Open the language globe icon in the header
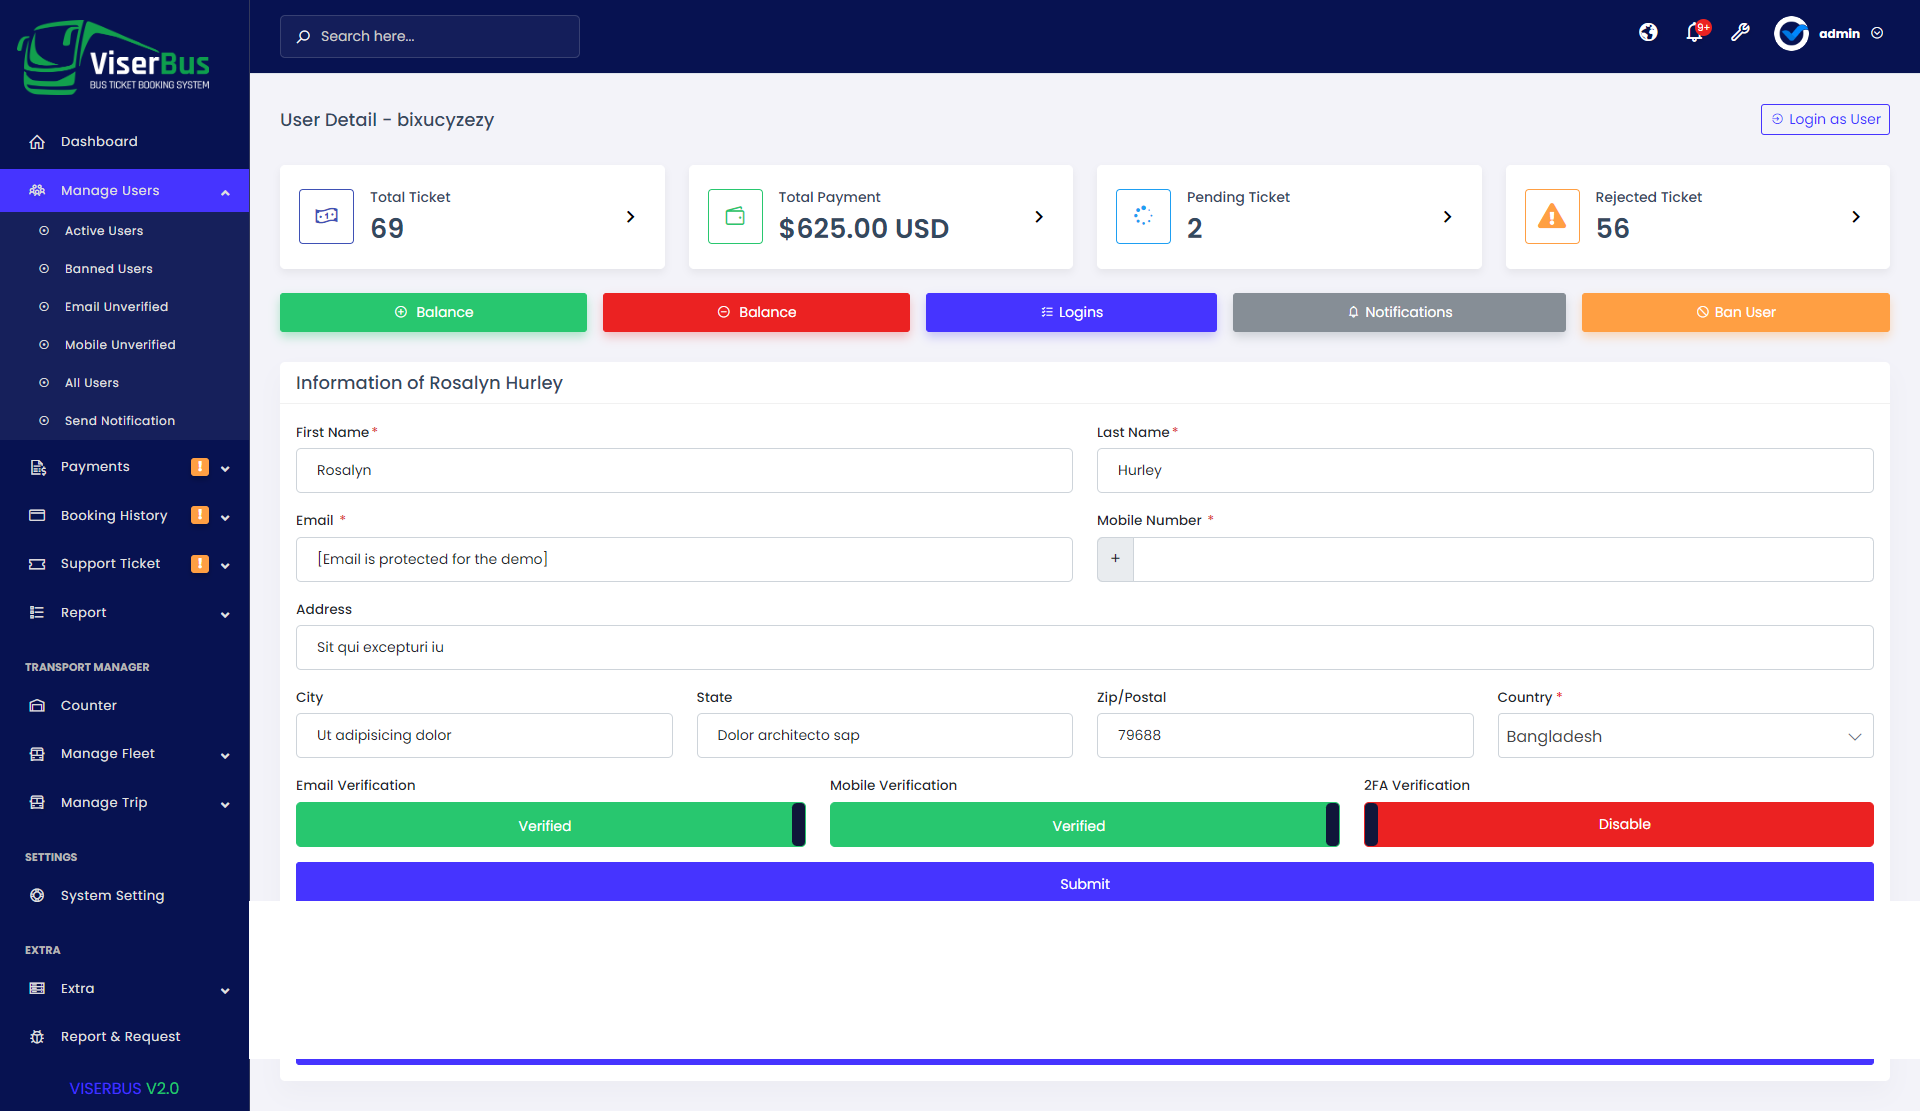This screenshot has width=1920, height=1111. [x=1648, y=32]
